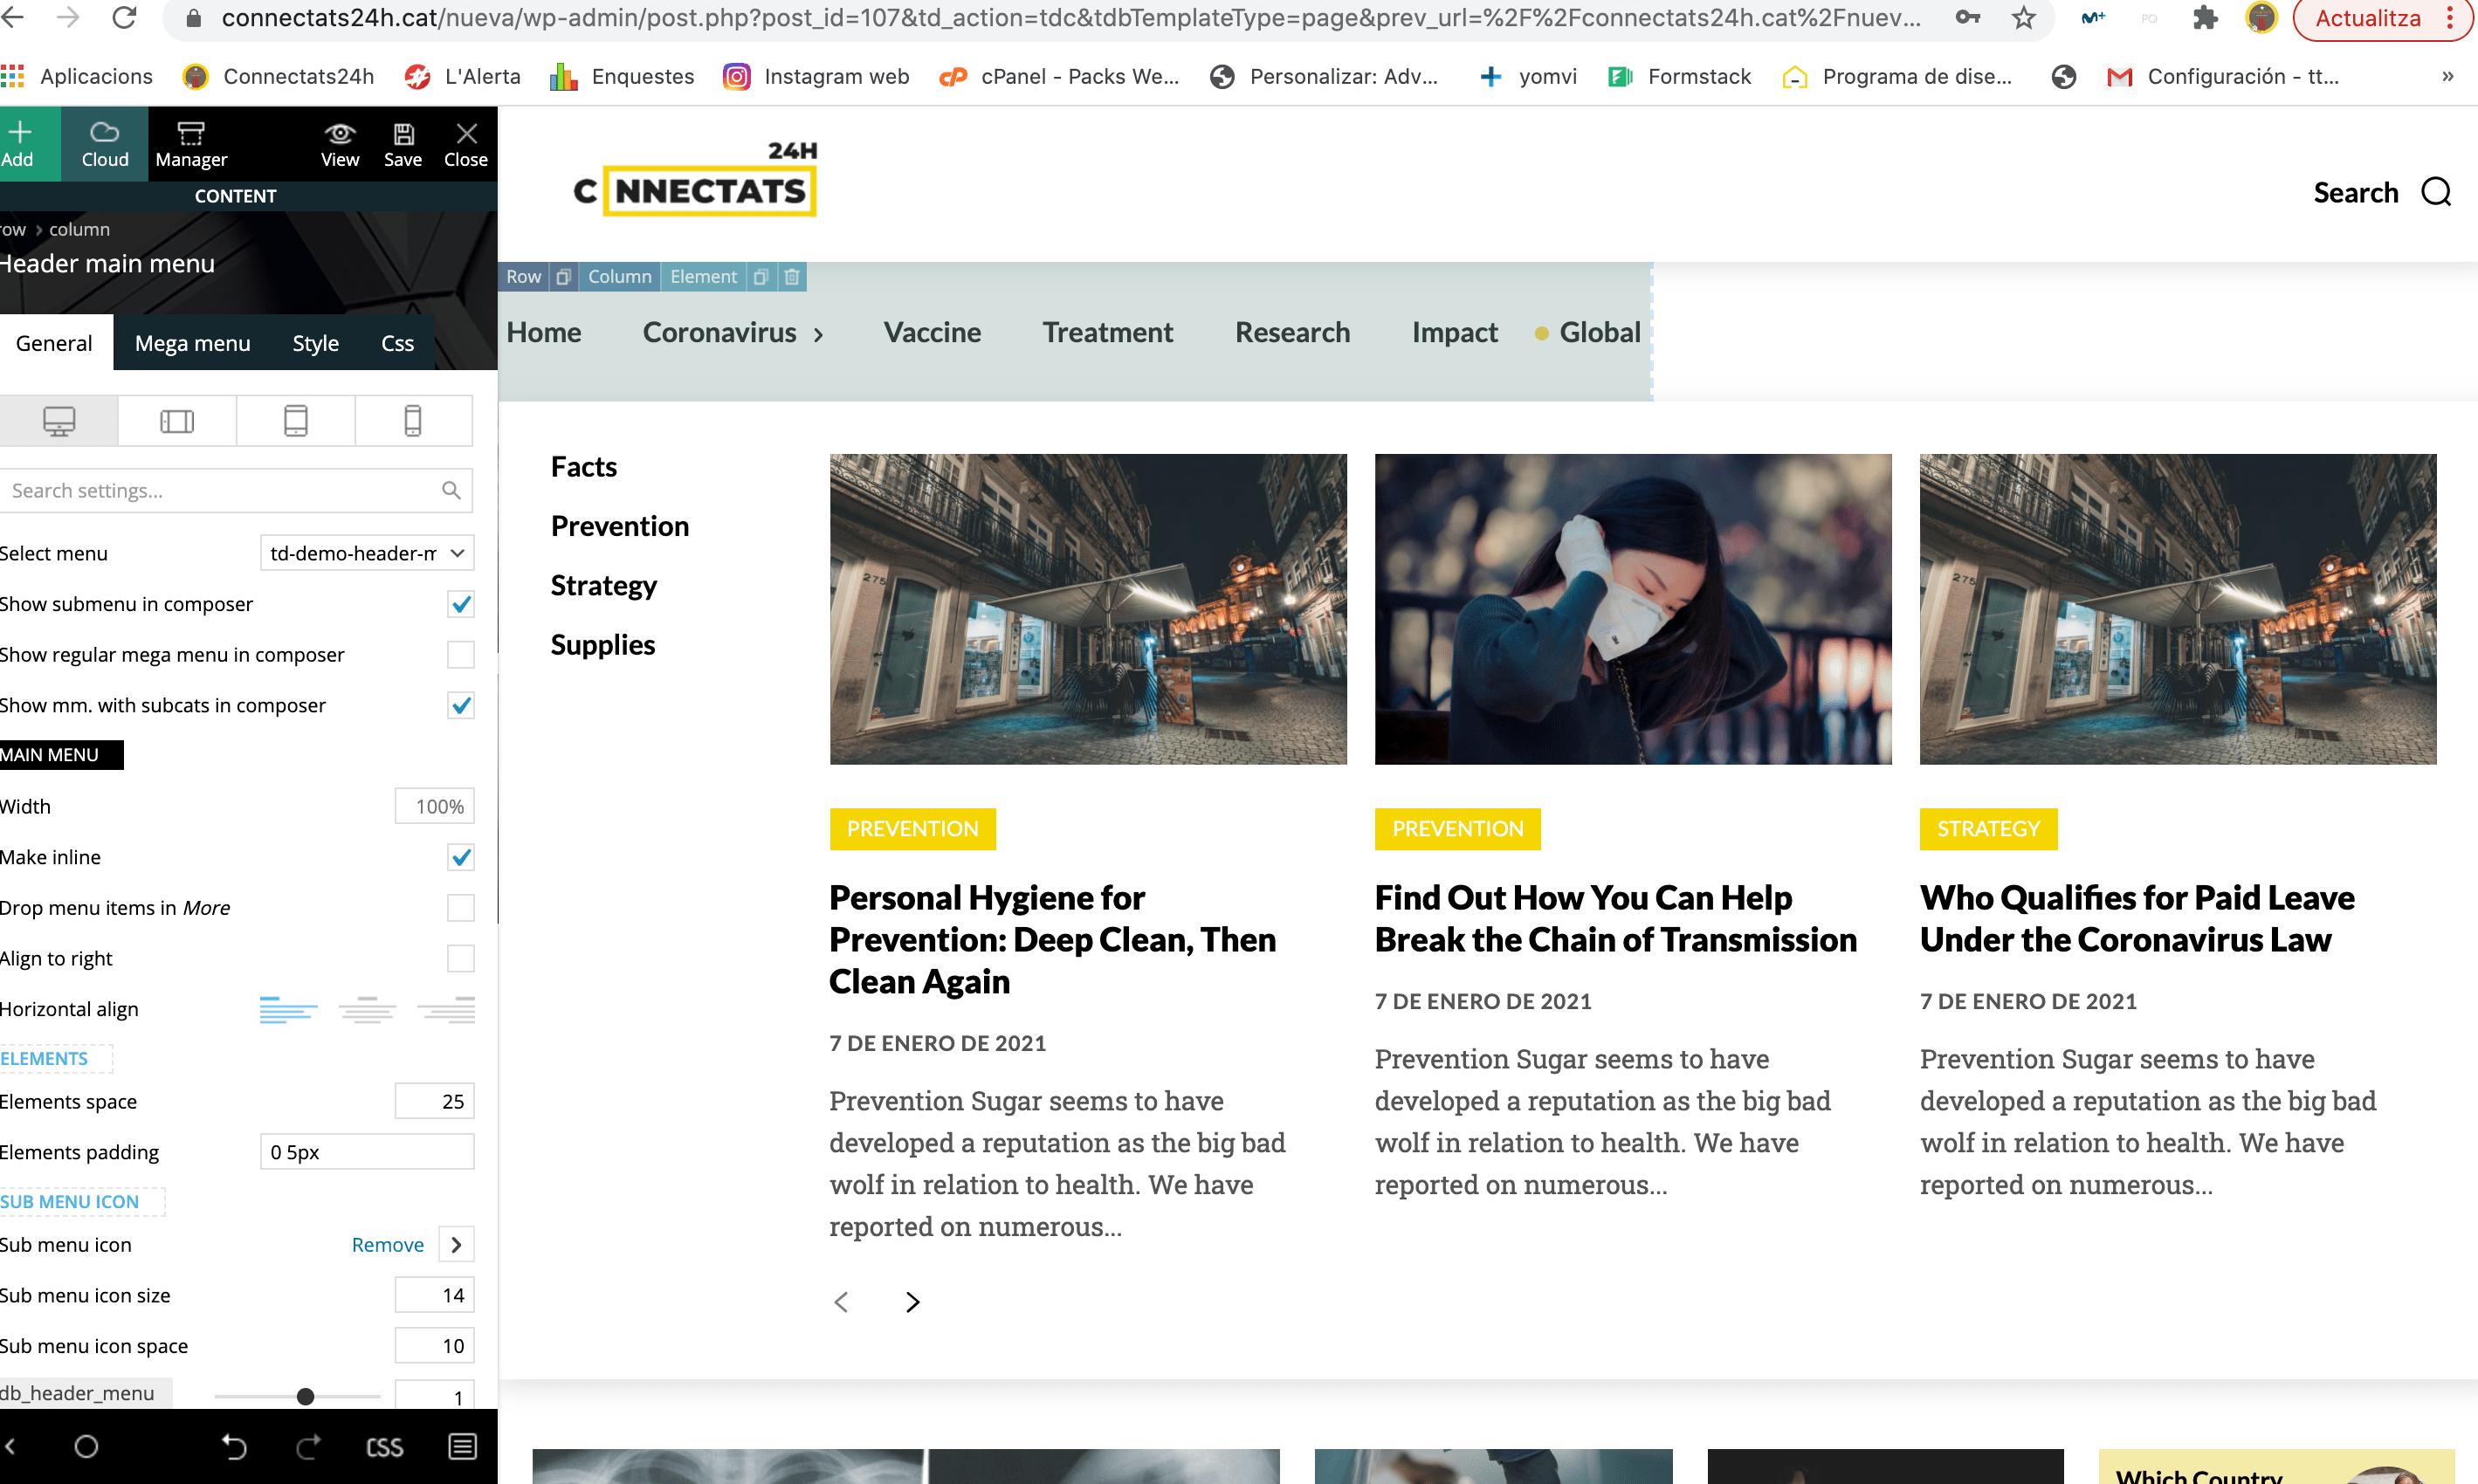Click the Treatment menu item

tap(1107, 332)
